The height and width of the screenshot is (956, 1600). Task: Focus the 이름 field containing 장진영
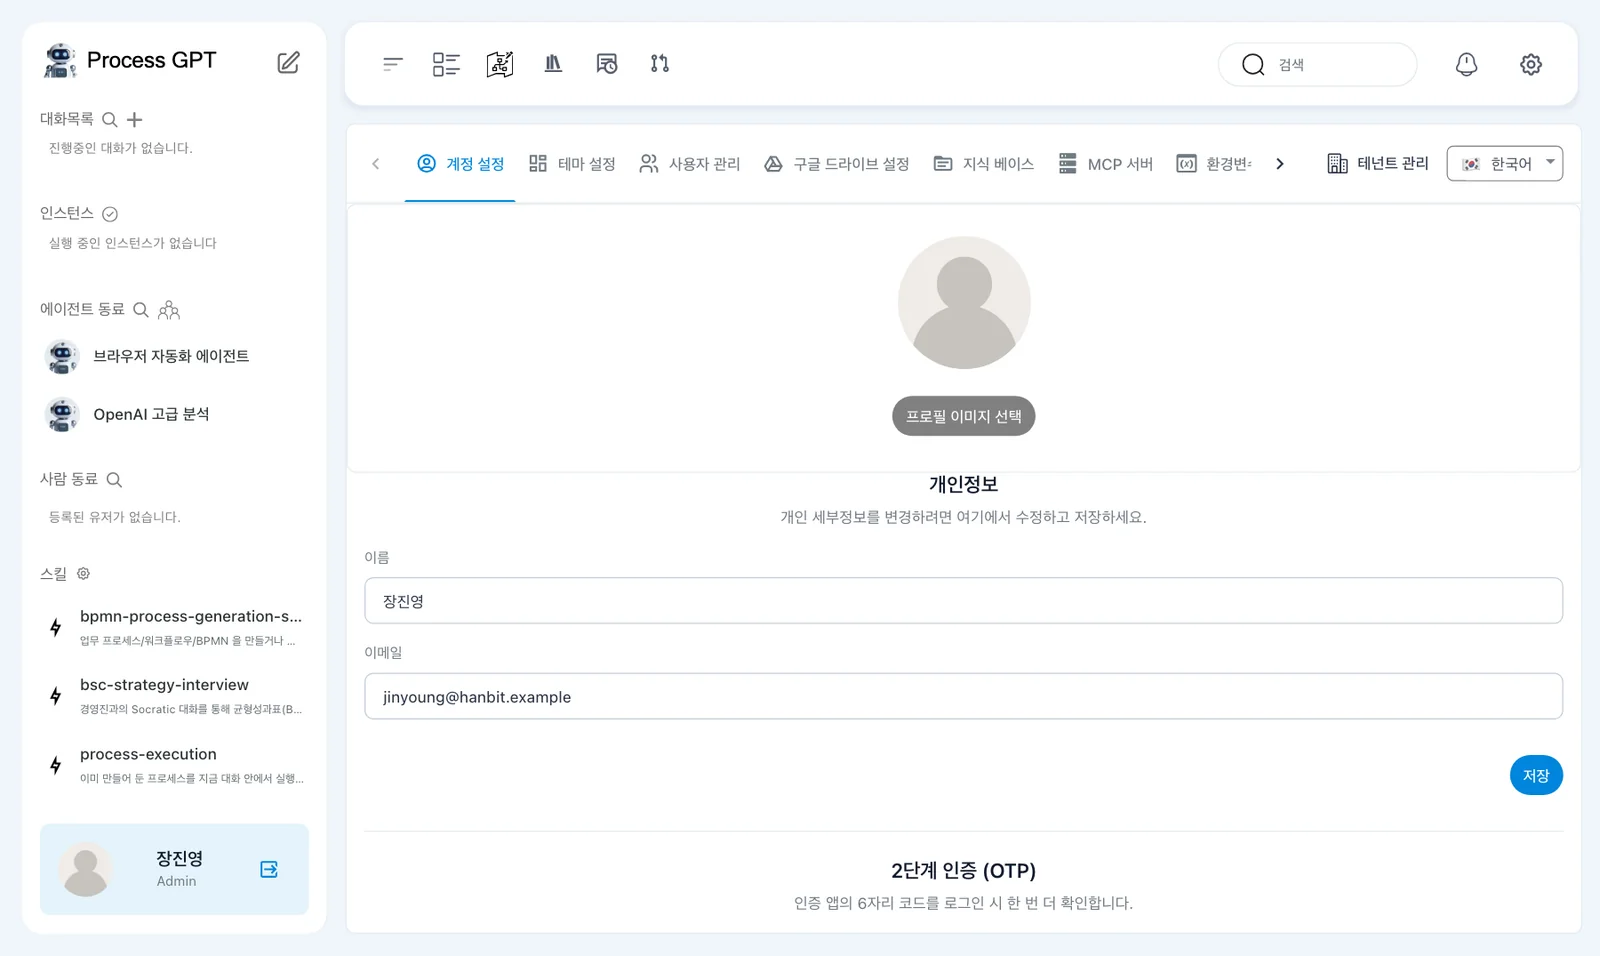pyautogui.click(x=963, y=601)
